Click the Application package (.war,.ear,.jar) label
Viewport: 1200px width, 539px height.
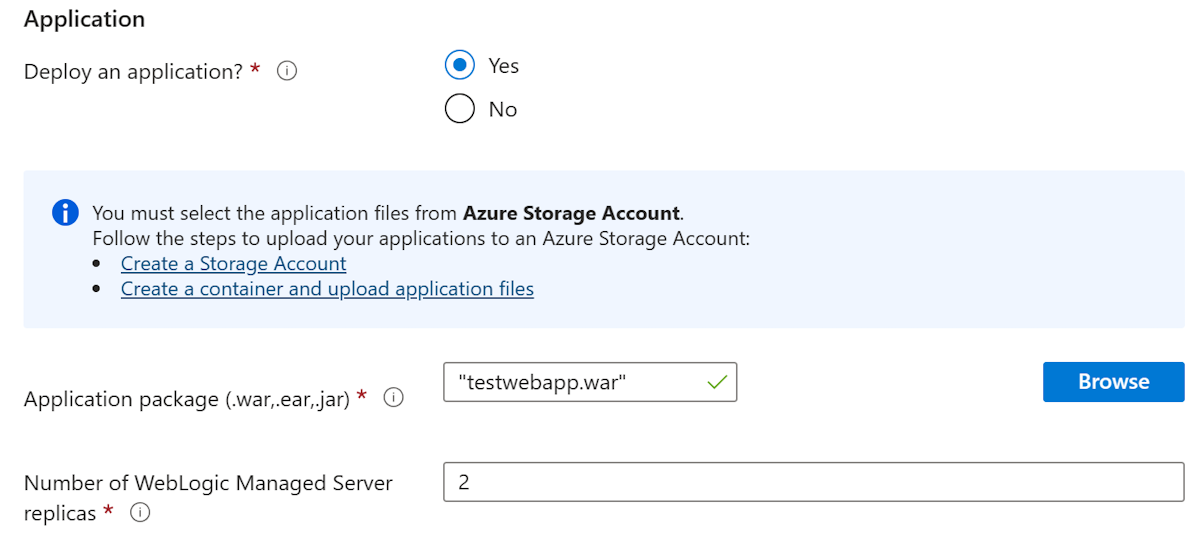(x=186, y=399)
